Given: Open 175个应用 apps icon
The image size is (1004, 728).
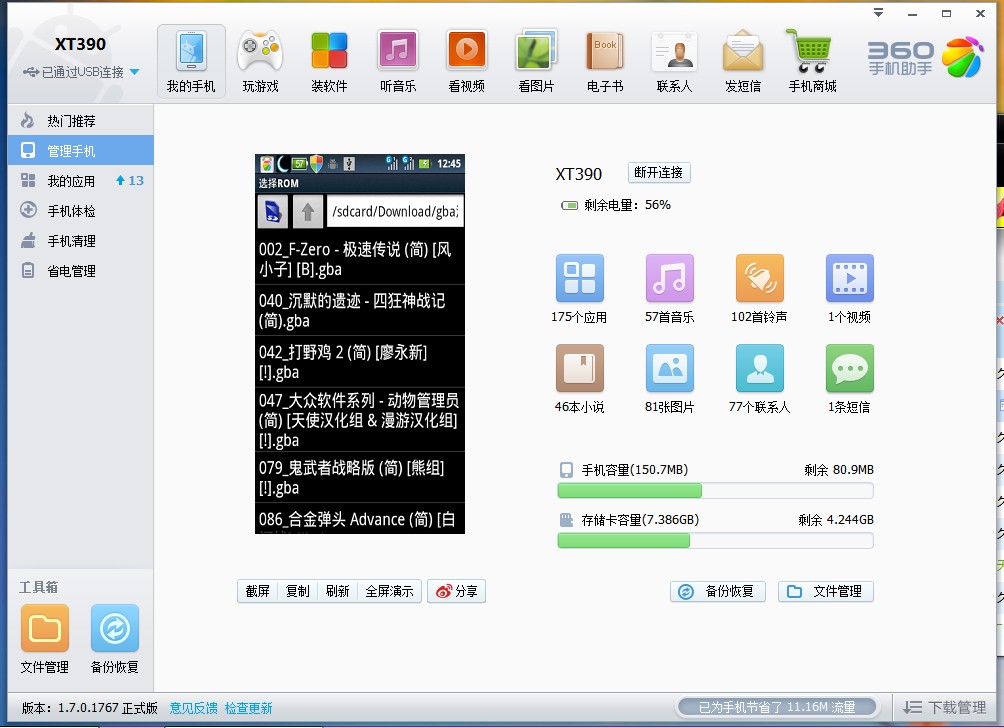Looking at the screenshot, I should click(579, 278).
